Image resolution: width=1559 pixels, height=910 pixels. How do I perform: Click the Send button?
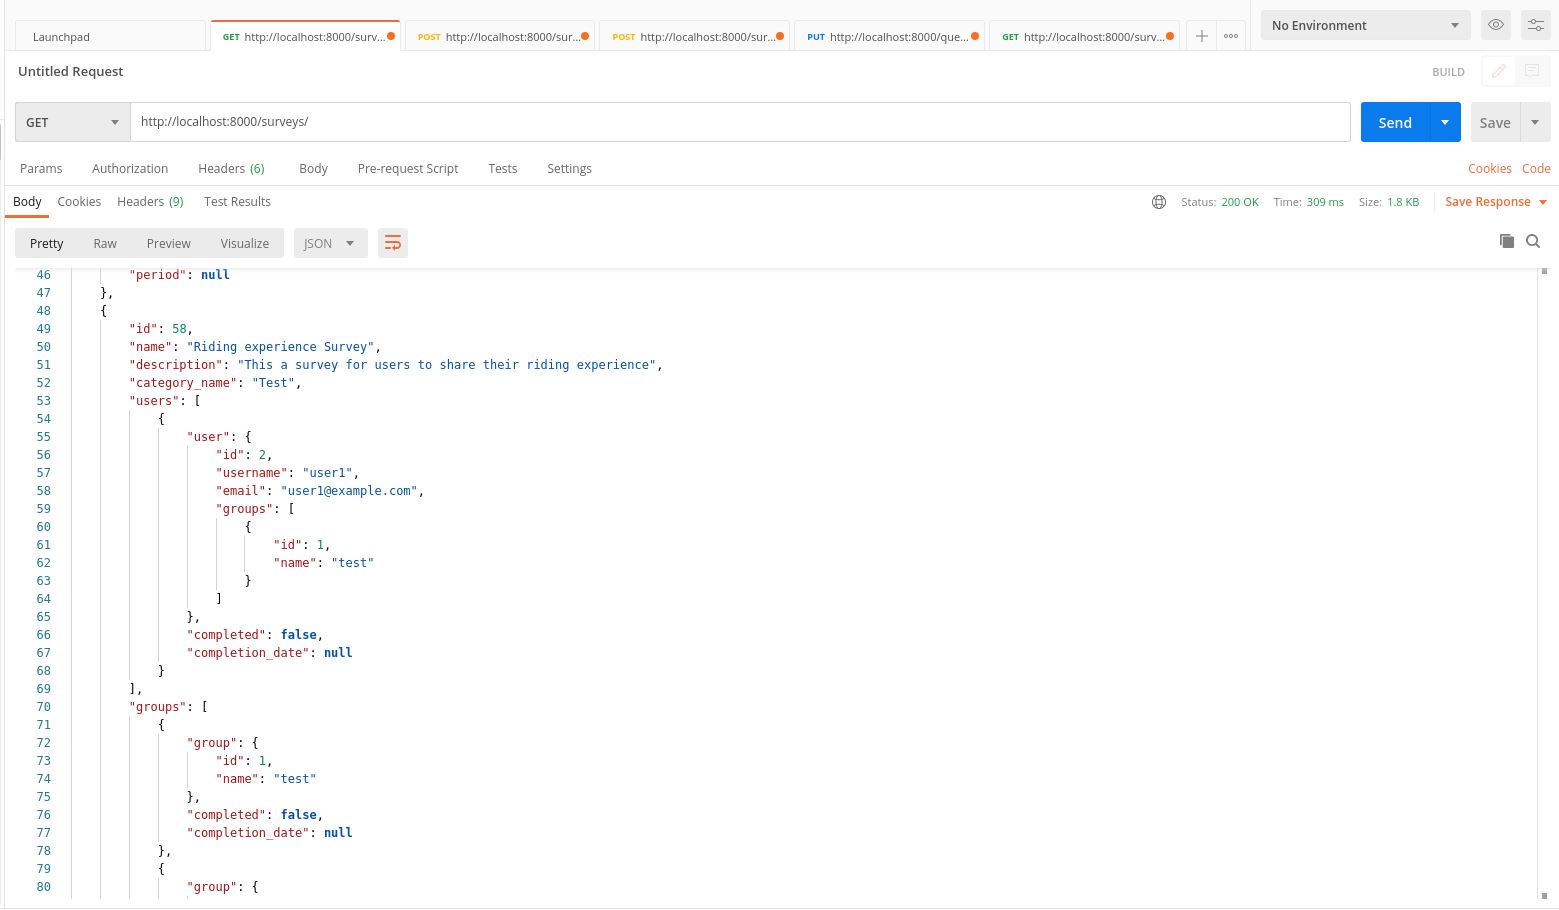[1395, 121]
